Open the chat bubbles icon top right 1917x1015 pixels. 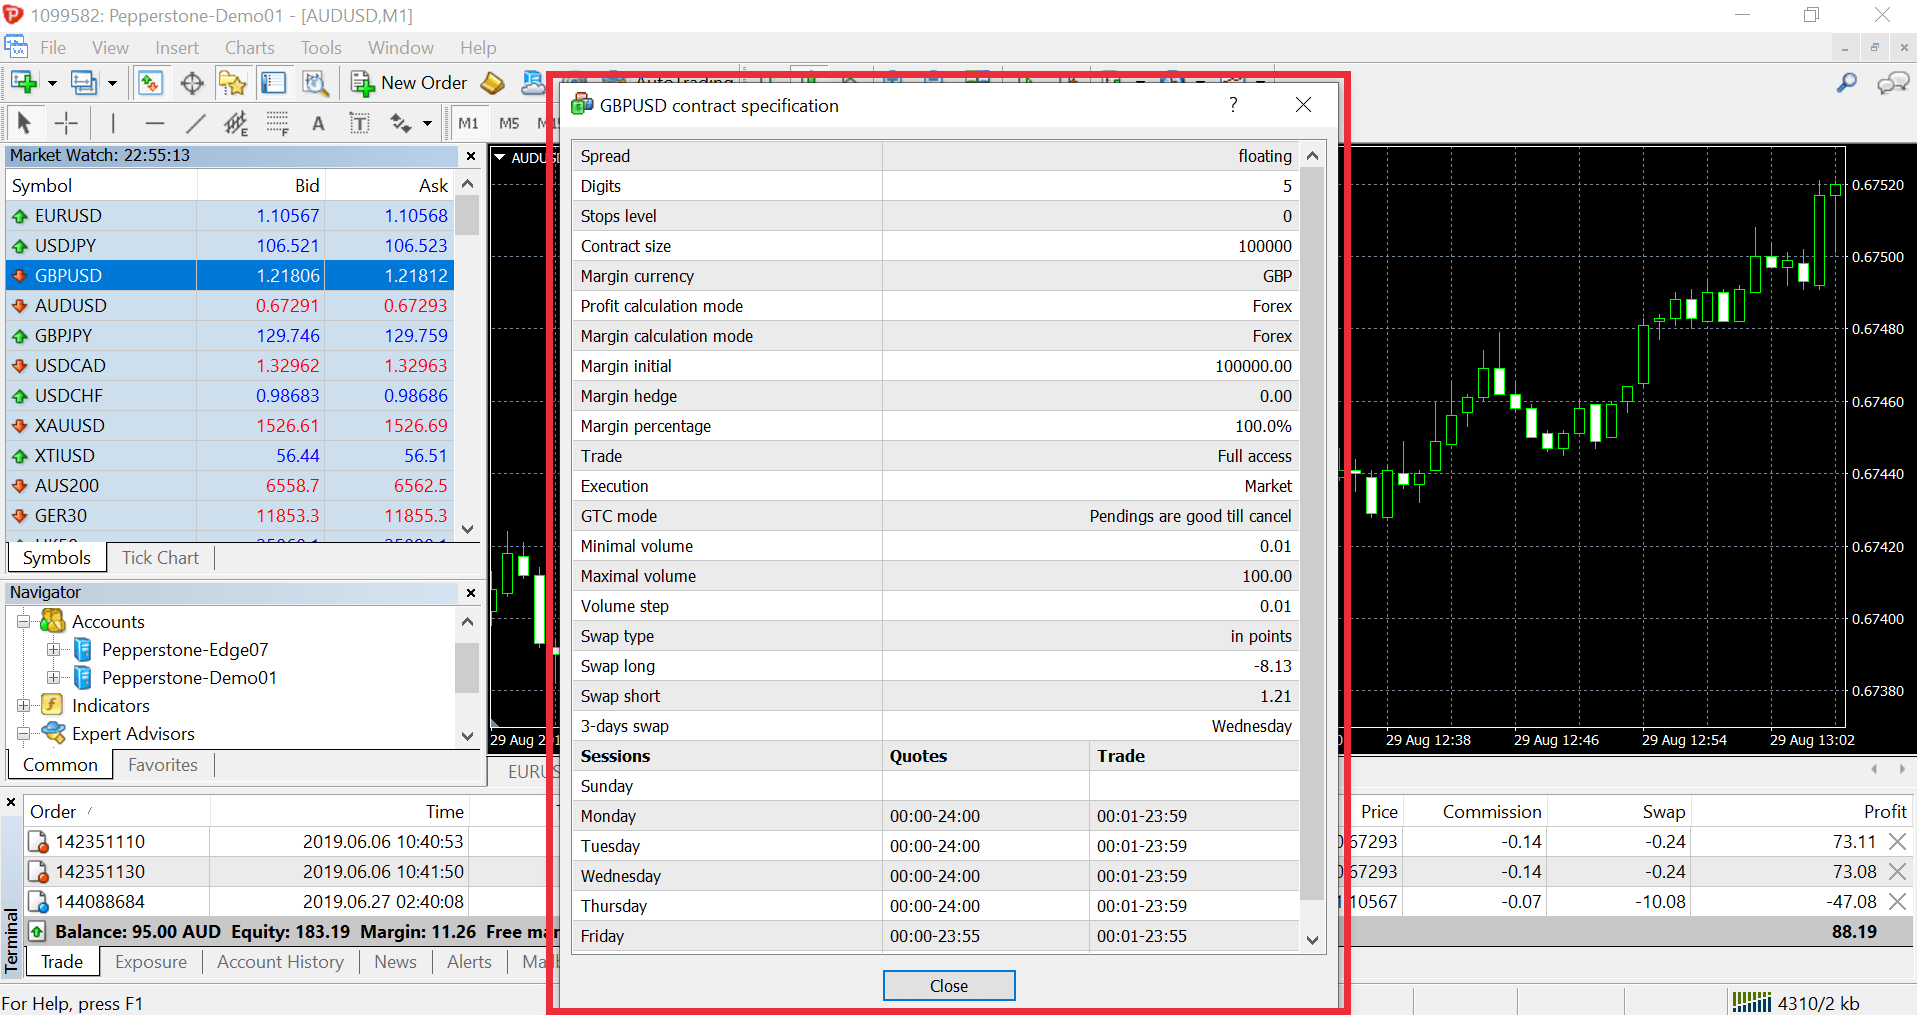(1893, 83)
